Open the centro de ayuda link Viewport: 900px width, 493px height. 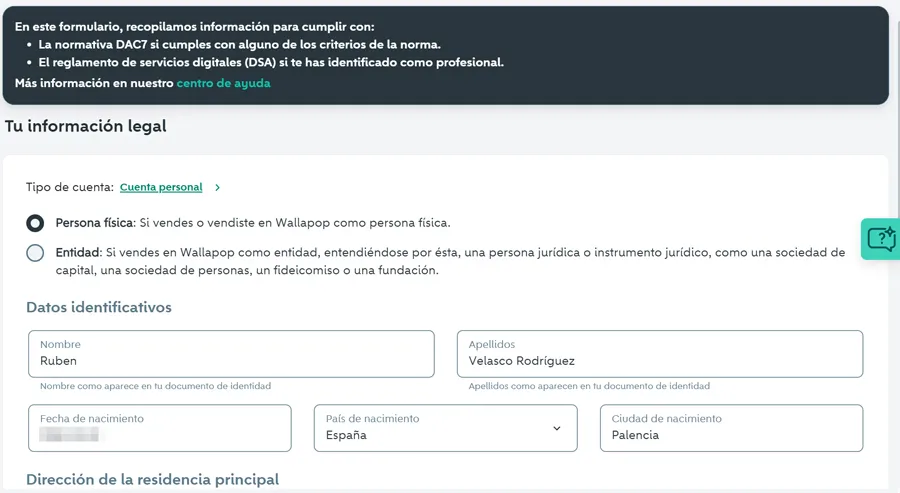coord(223,83)
